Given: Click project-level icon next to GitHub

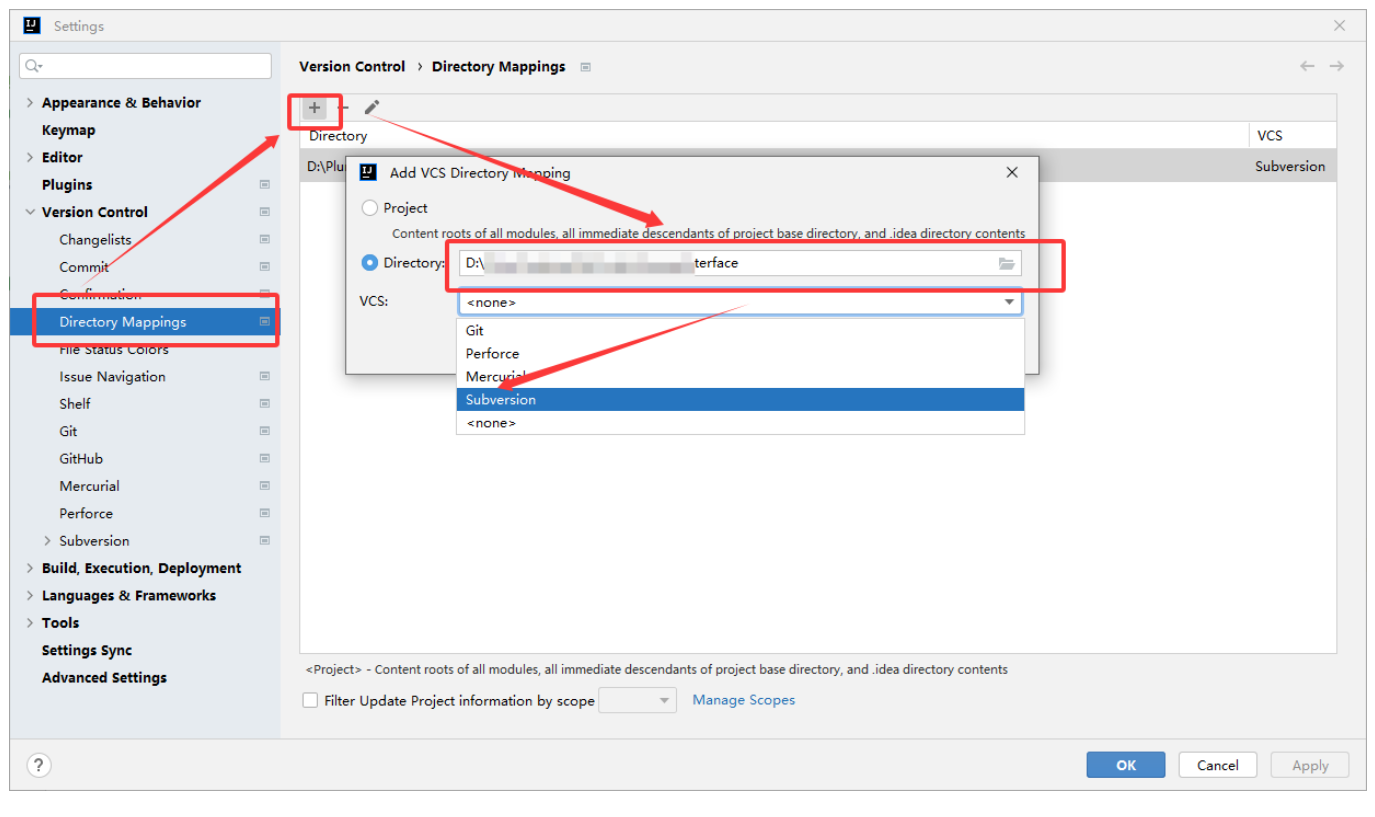Looking at the screenshot, I should (x=265, y=459).
